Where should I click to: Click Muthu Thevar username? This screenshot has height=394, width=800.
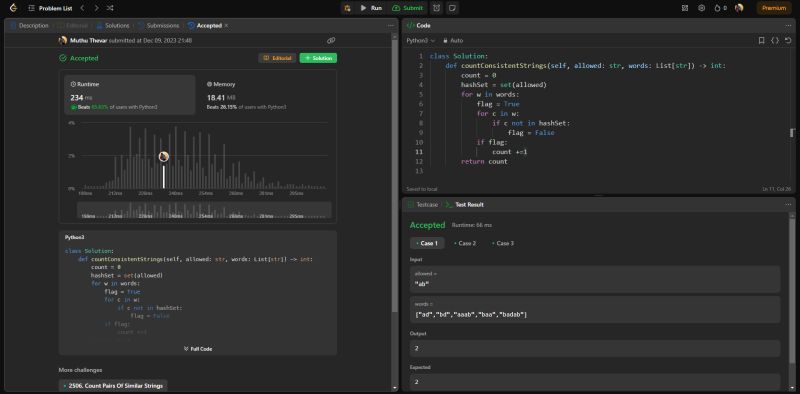89,40
